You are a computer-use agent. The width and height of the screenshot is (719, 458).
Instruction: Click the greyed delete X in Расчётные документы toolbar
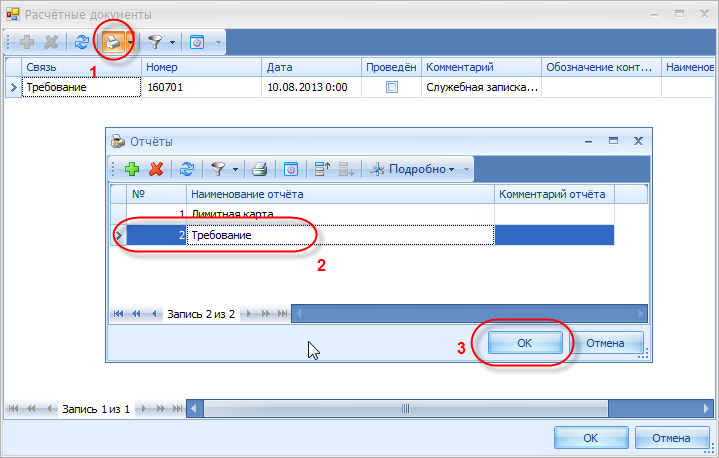(x=51, y=42)
